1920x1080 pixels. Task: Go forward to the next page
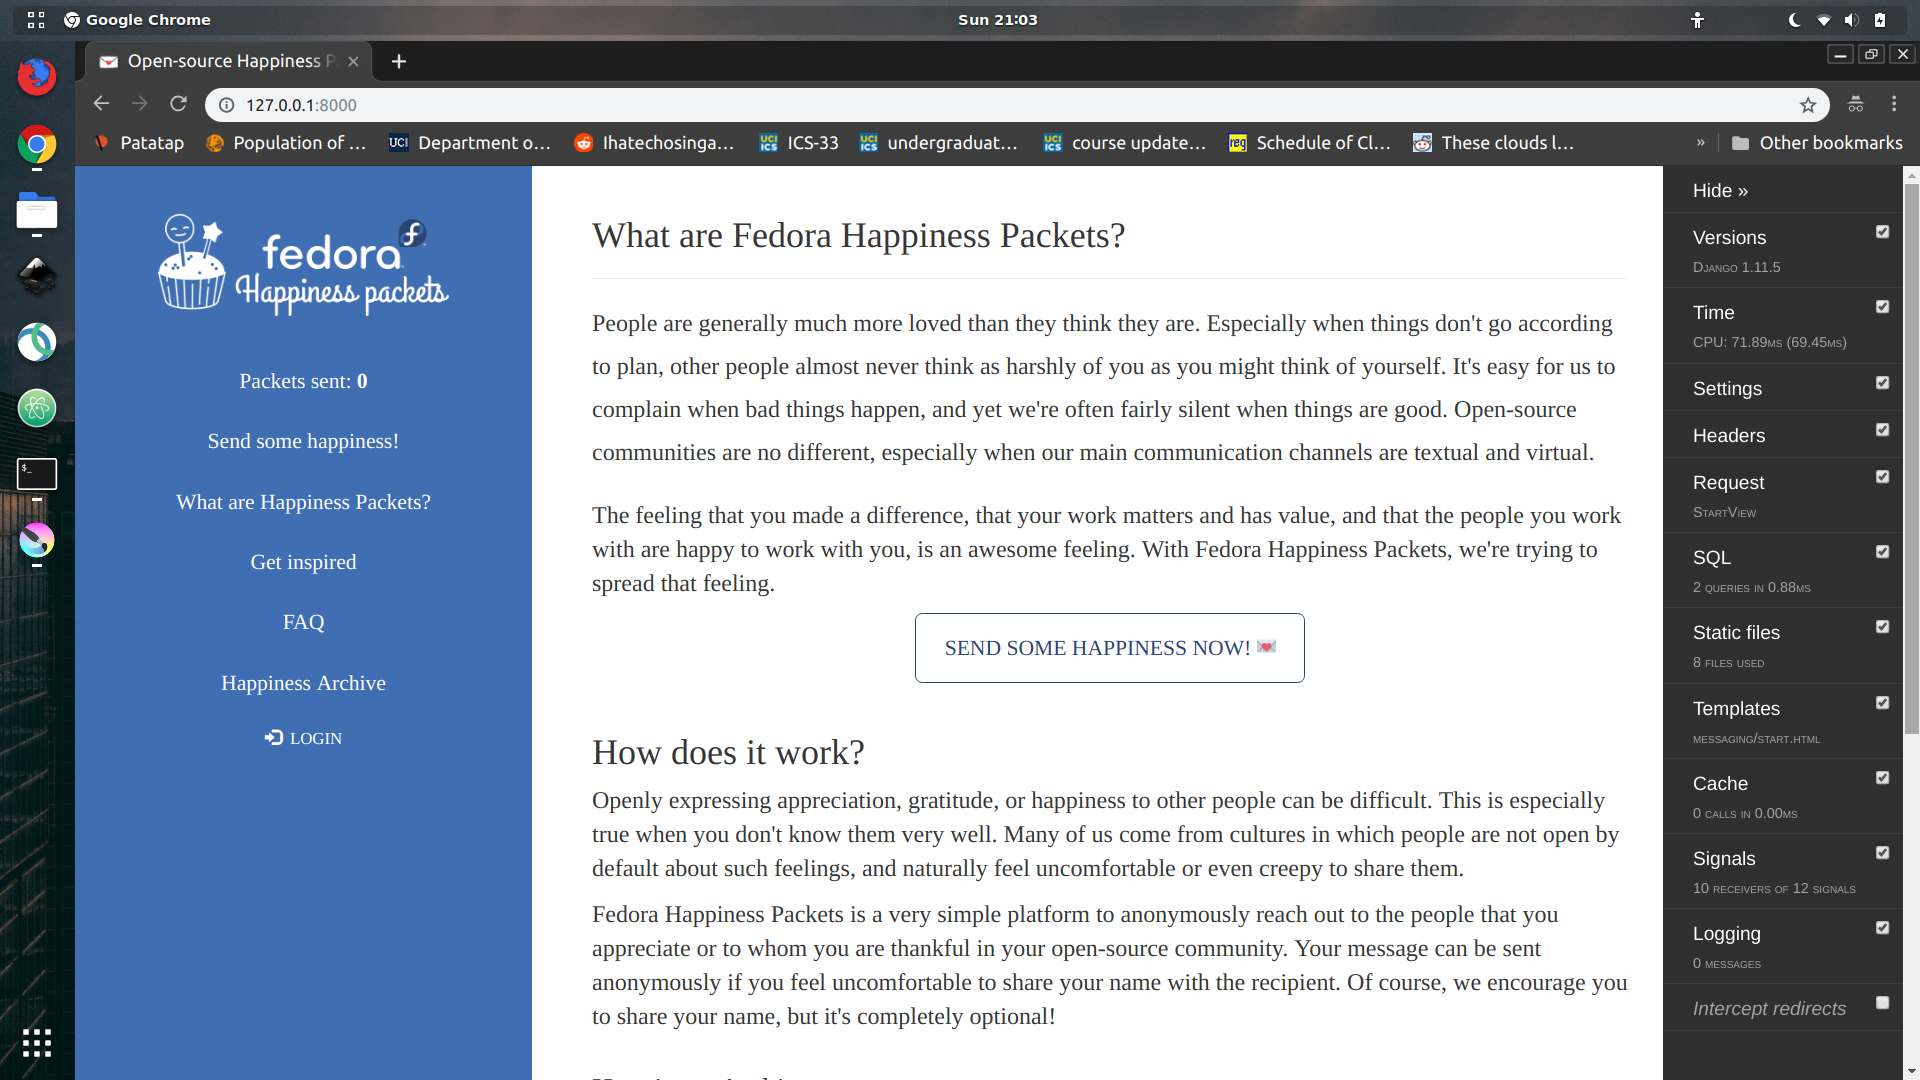(x=140, y=104)
